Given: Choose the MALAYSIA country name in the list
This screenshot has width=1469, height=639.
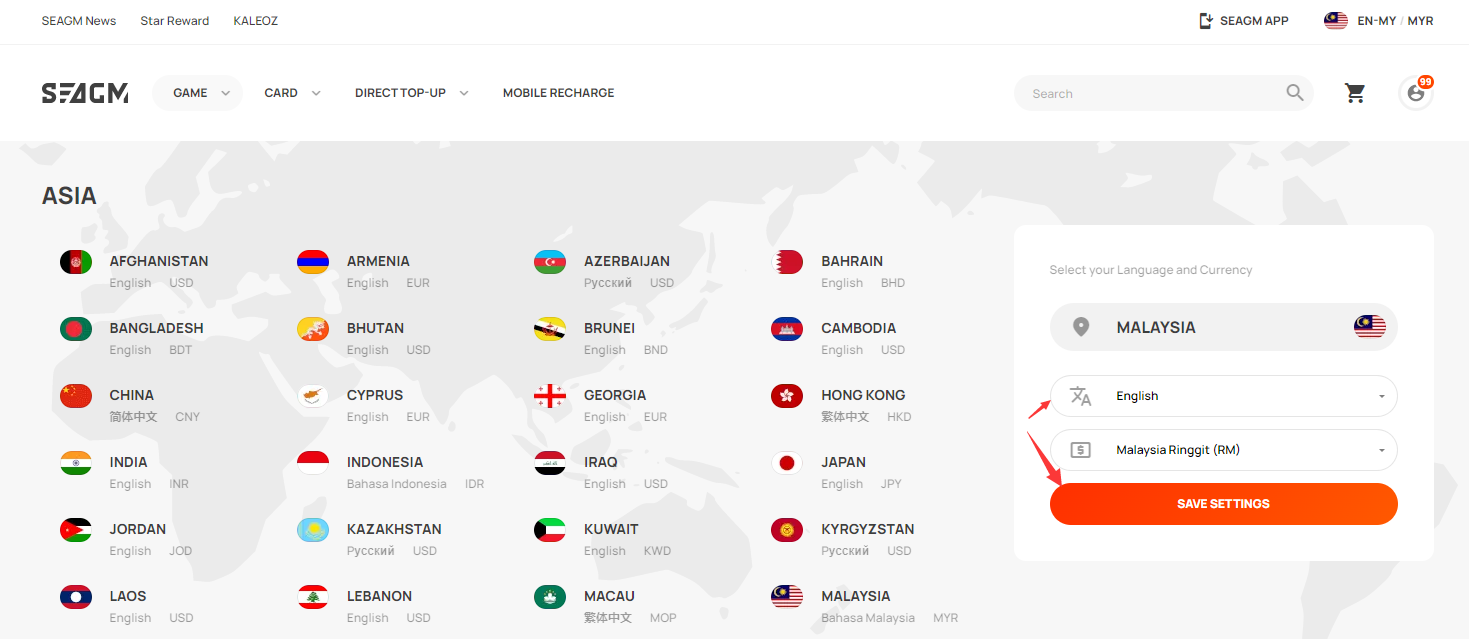Looking at the screenshot, I should click(856, 596).
